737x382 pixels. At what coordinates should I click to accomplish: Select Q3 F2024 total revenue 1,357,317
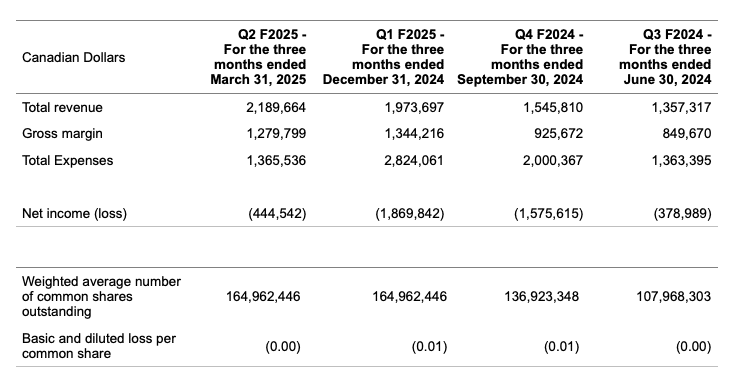pos(682,108)
